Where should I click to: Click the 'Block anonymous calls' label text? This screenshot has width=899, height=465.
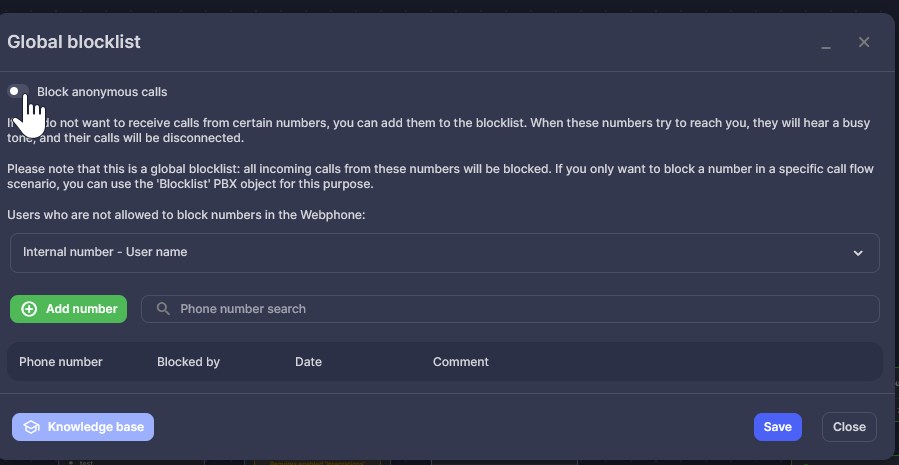click(x=102, y=92)
